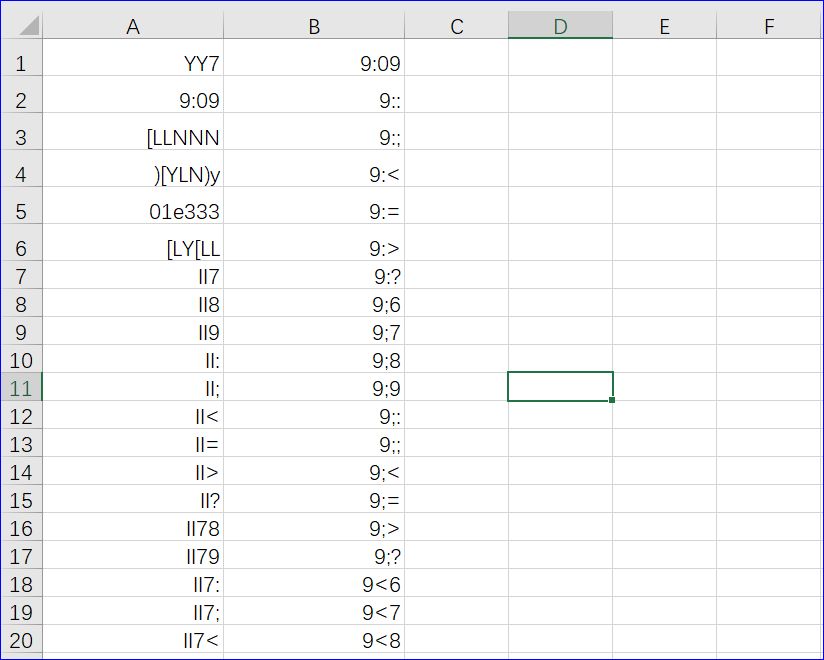Screen dimensions: 824x660
Task: Click cell containing 9;6
Action: (x=314, y=304)
